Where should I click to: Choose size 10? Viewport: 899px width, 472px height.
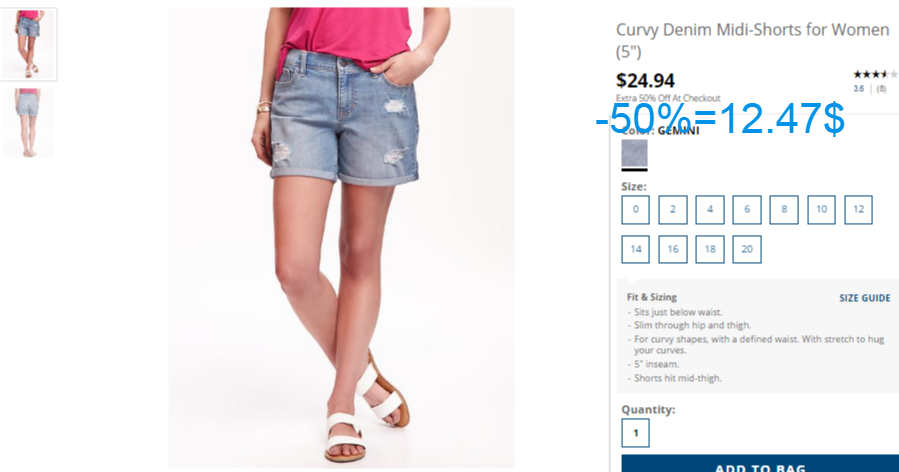click(x=821, y=210)
